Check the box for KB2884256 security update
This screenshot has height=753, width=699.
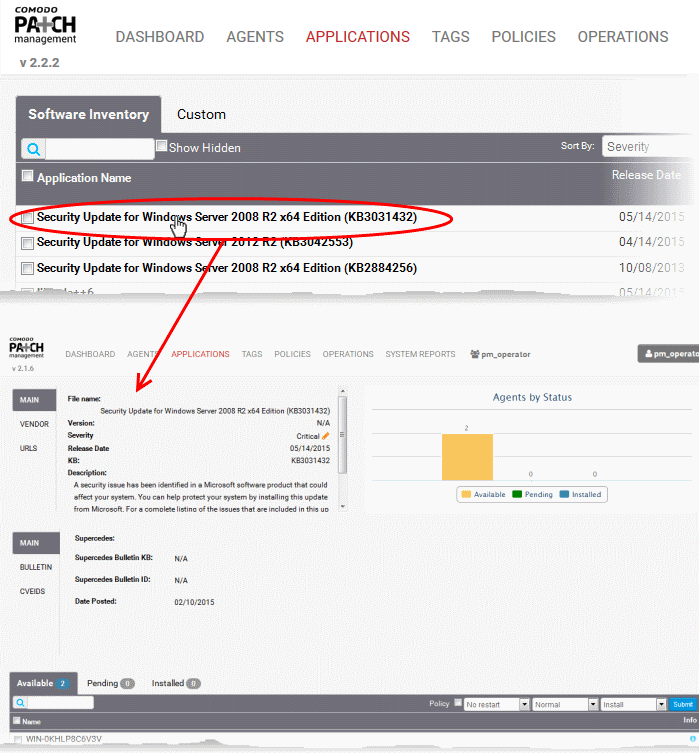tap(28, 268)
